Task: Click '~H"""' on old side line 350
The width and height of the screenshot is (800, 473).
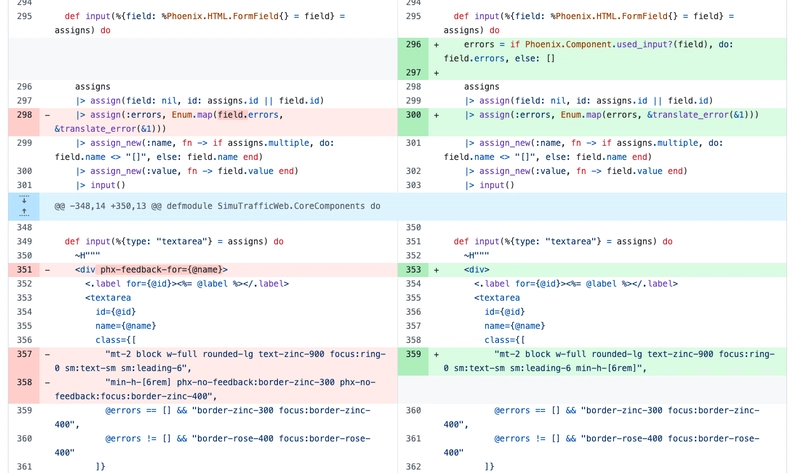Action: (87, 255)
